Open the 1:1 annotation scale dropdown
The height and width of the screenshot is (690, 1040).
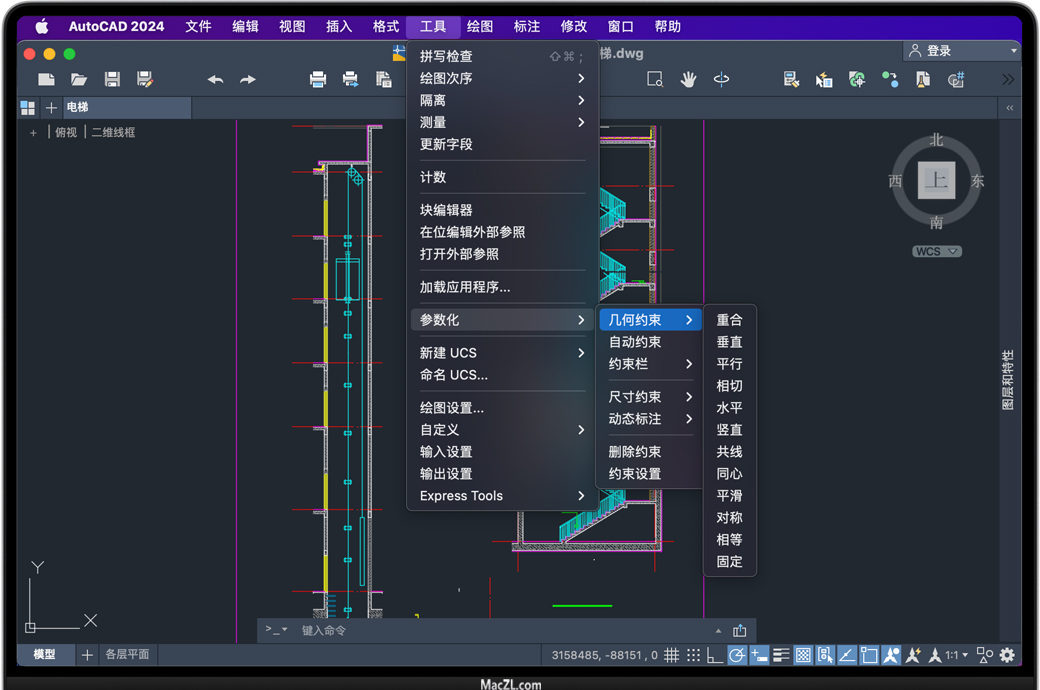(x=957, y=655)
